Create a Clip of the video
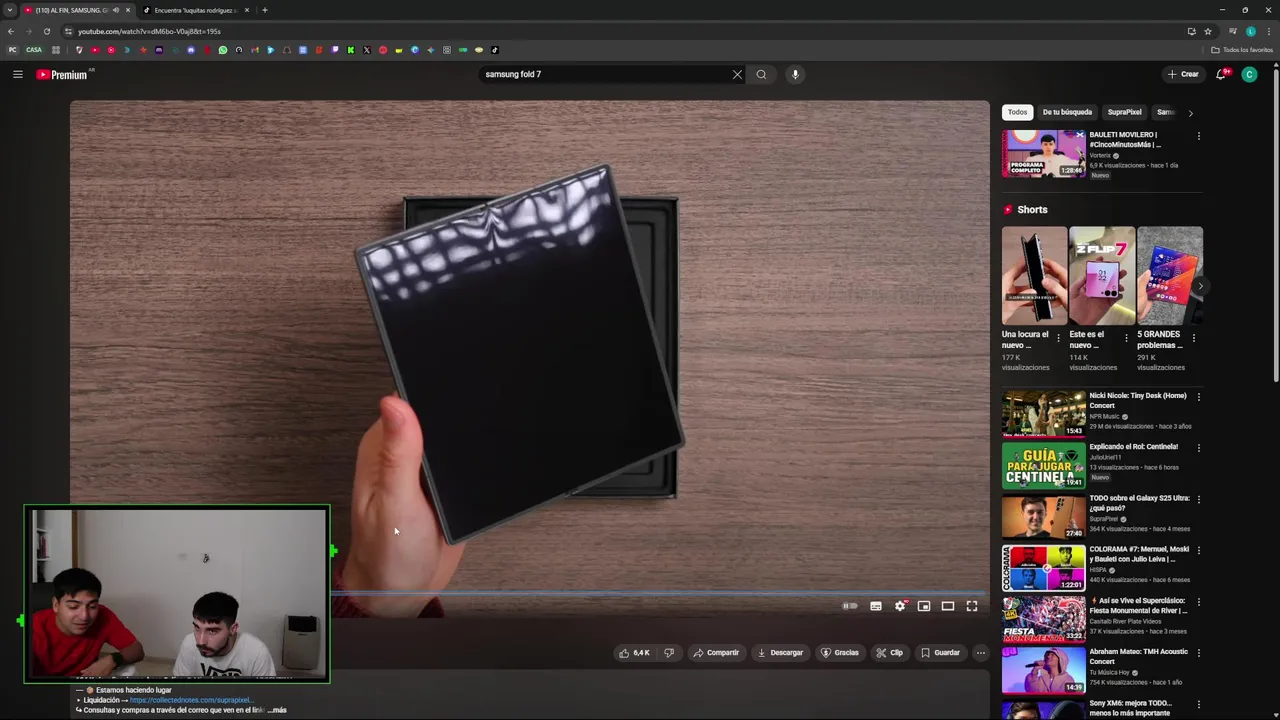 pos(889,653)
